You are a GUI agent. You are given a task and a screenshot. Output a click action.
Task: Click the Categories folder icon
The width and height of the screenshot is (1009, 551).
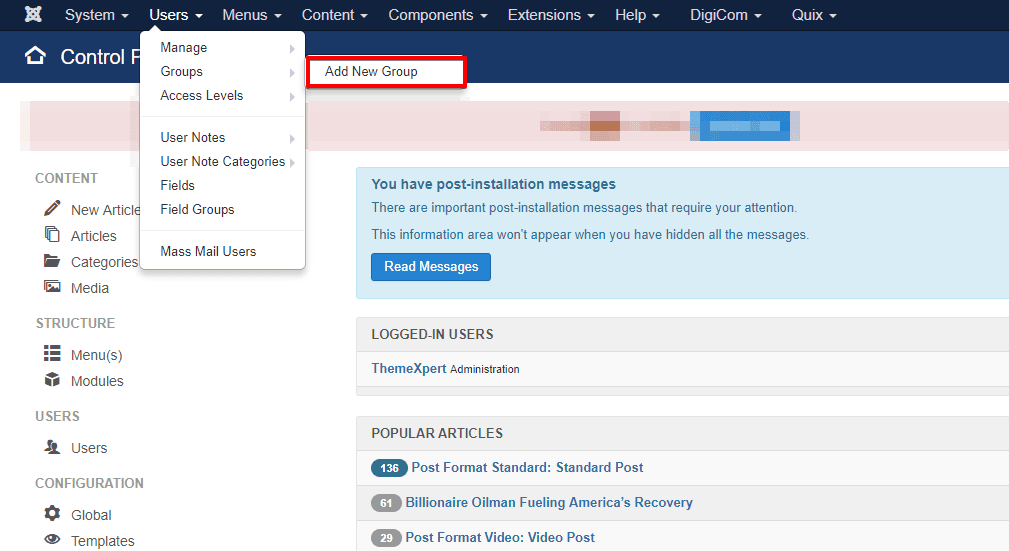point(52,261)
